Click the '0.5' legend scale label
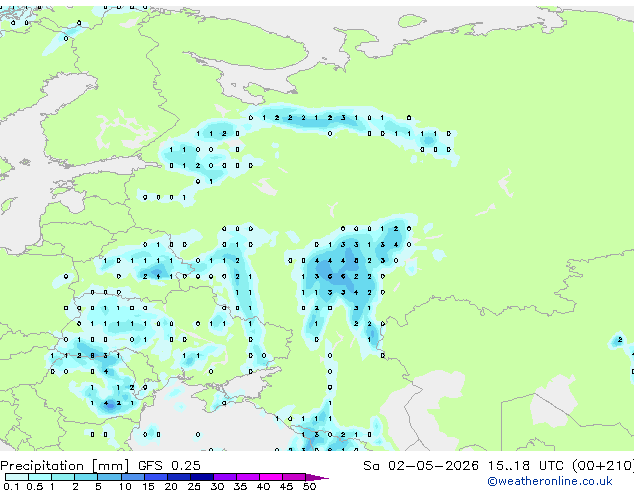Viewport: 634px width, 490px height. (x=36, y=486)
